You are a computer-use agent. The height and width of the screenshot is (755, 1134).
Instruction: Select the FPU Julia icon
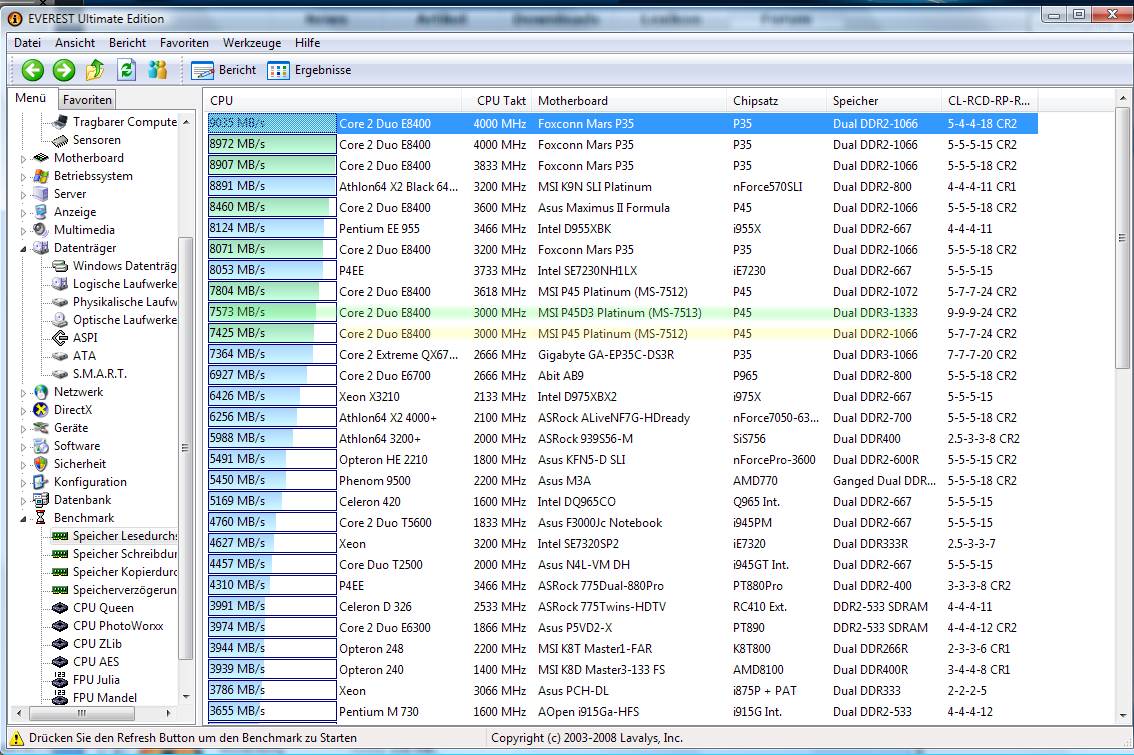click(x=60, y=680)
